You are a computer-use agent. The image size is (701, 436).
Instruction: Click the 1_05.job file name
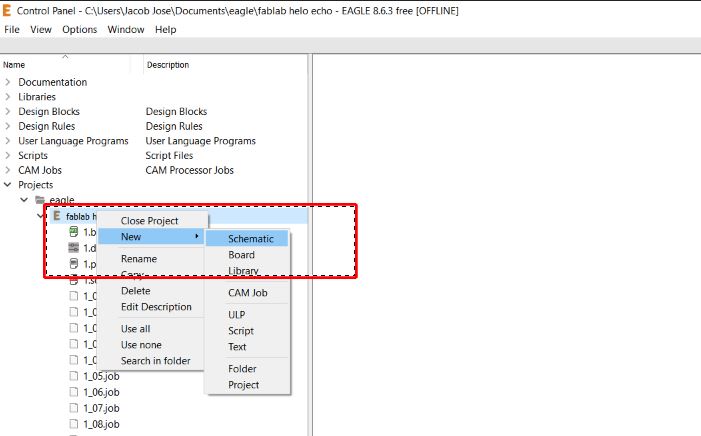pos(101,376)
